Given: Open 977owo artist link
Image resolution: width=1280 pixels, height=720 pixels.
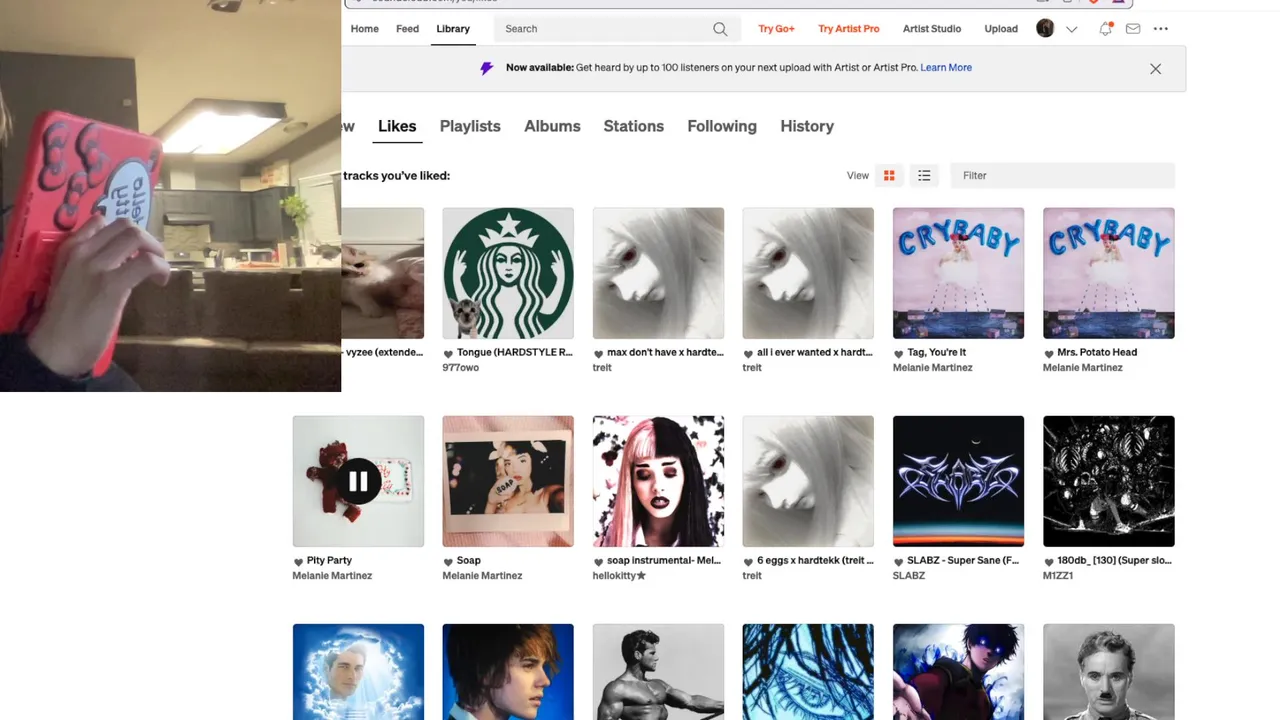Looking at the screenshot, I should (461, 368).
